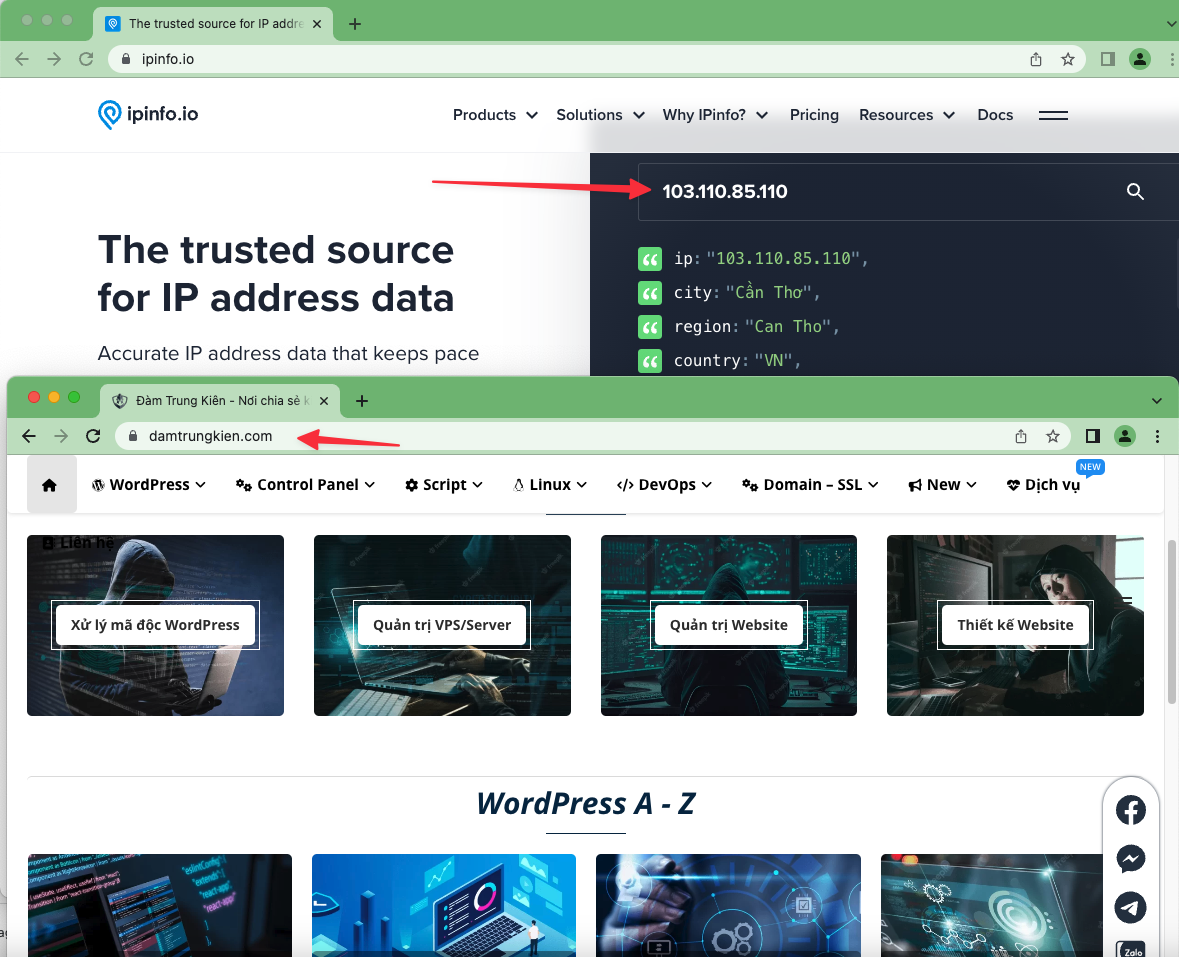Open the Pricing page
The image size is (1179, 957).
tap(814, 115)
